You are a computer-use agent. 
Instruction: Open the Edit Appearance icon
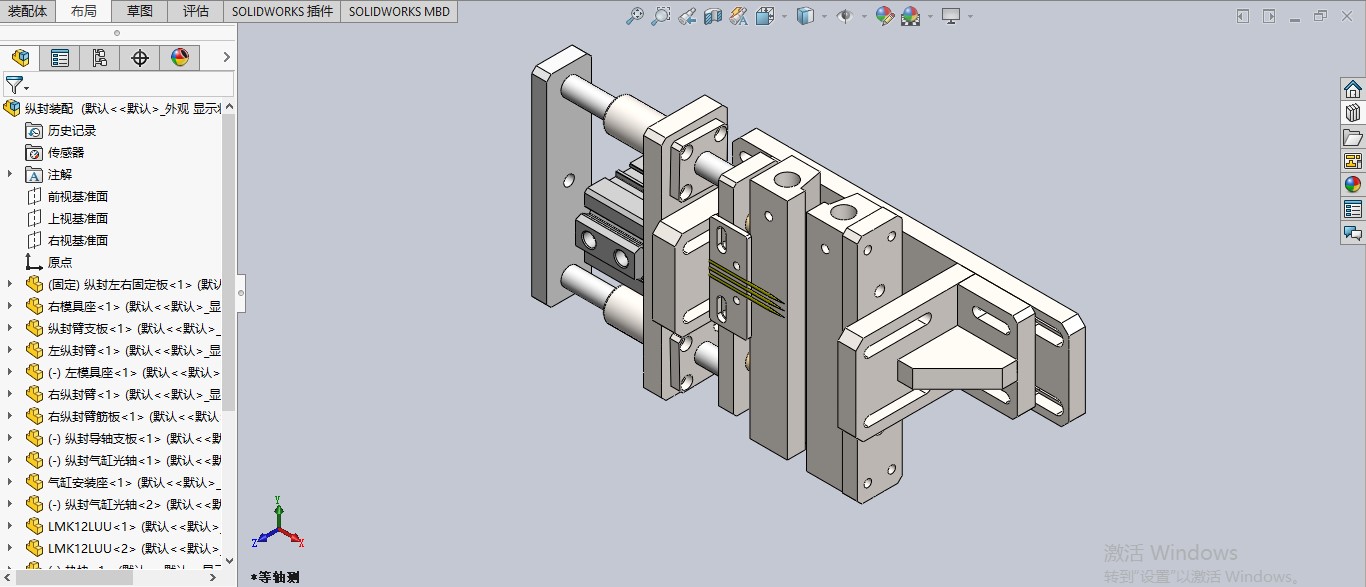(x=885, y=16)
